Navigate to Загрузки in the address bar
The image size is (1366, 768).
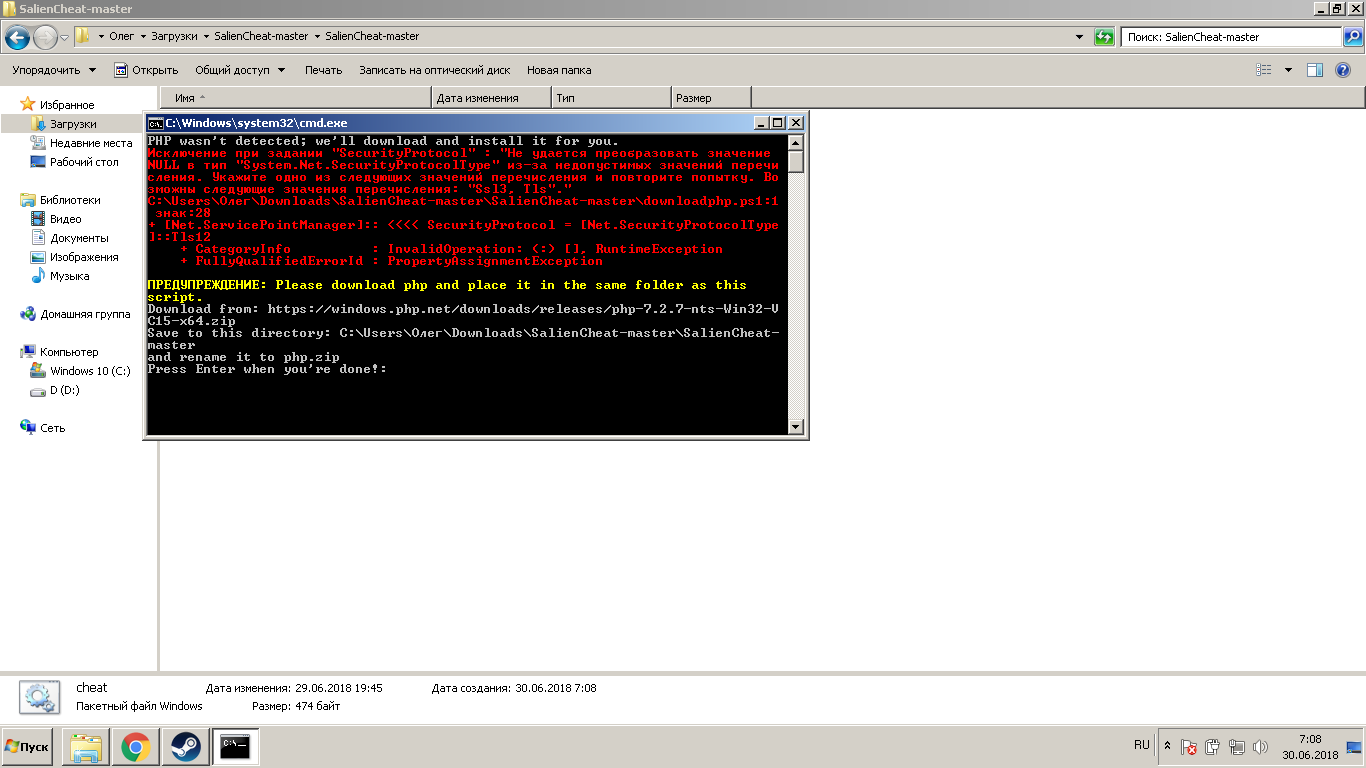174,37
